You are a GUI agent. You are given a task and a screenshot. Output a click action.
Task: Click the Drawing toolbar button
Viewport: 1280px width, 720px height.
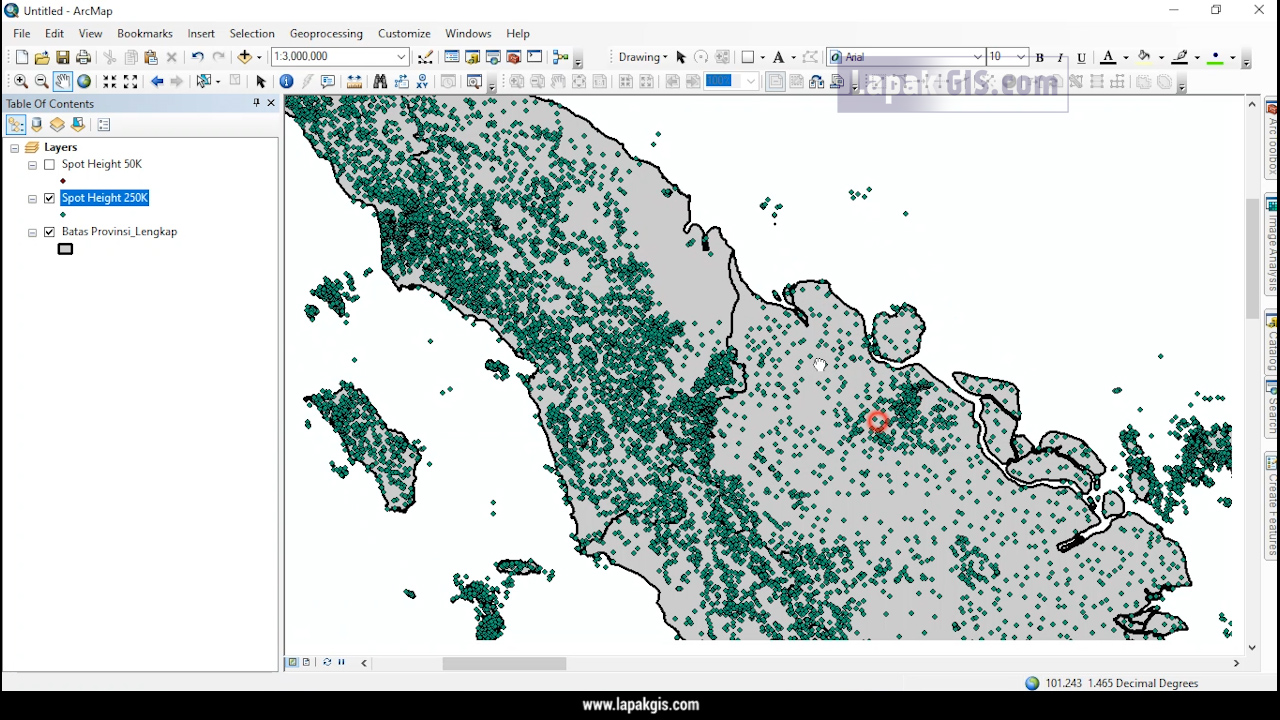(x=642, y=57)
